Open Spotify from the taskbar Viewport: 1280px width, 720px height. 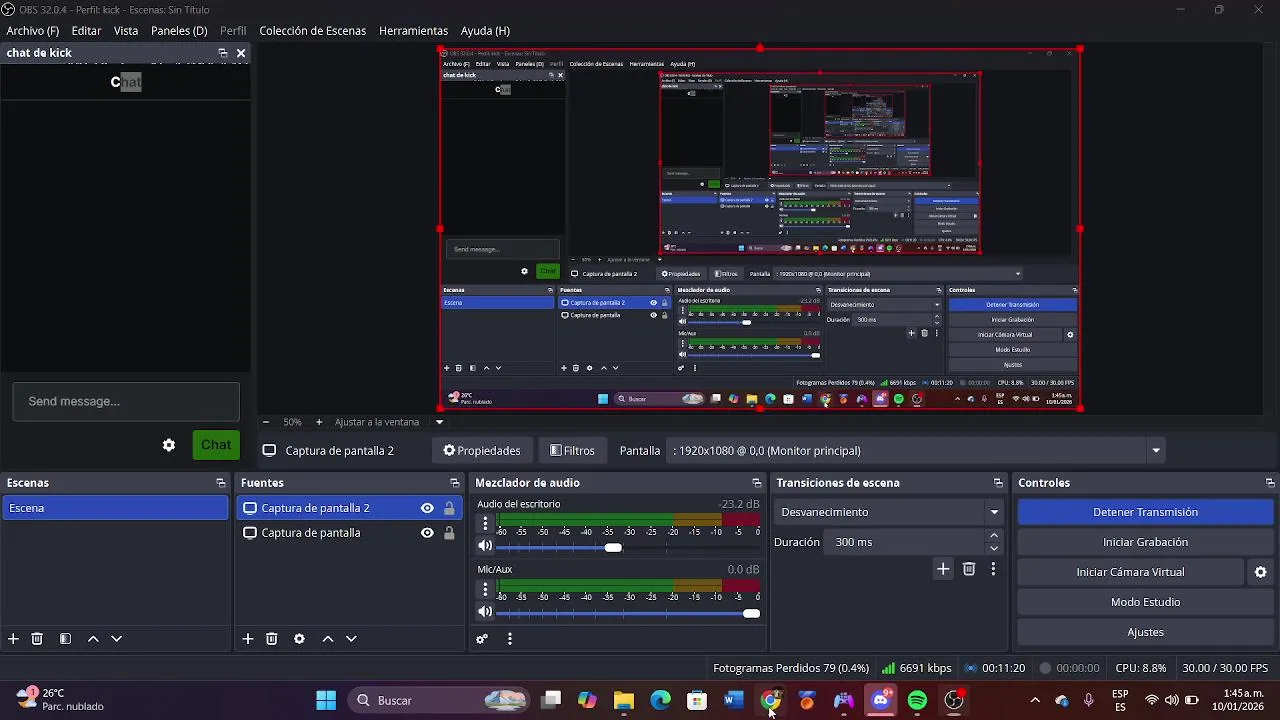click(917, 700)
